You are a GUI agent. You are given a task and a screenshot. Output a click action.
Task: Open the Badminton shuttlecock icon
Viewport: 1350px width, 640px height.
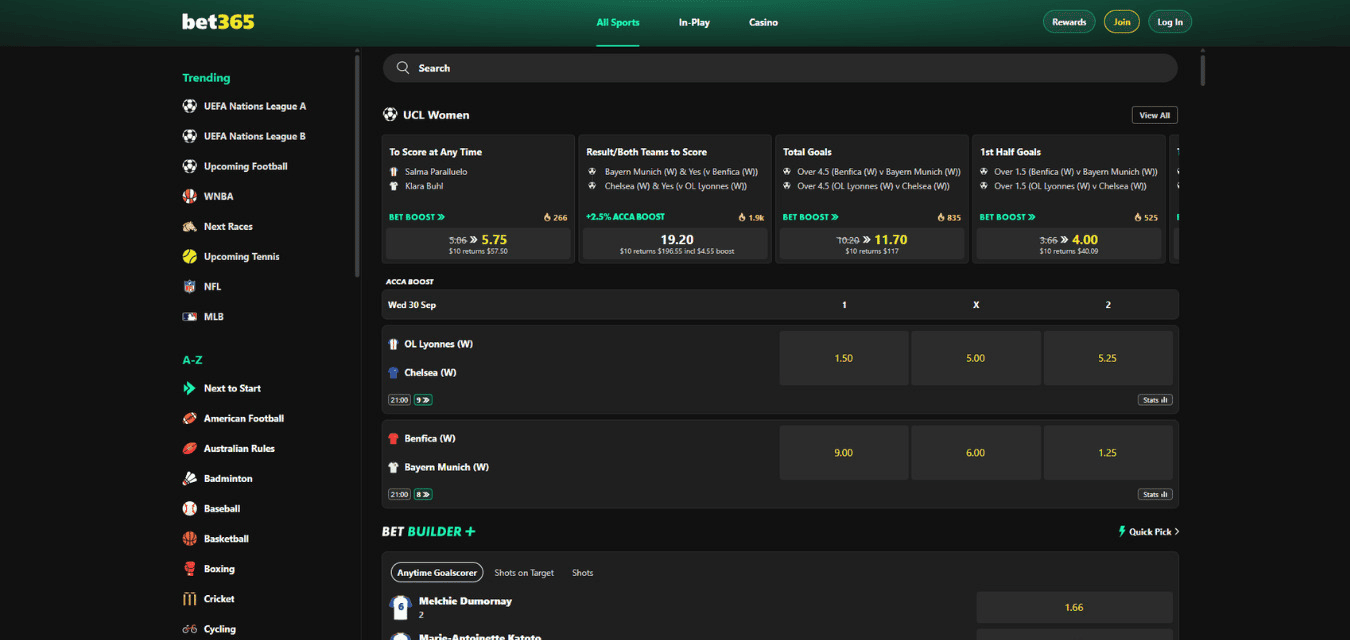[x=189, y=478]
